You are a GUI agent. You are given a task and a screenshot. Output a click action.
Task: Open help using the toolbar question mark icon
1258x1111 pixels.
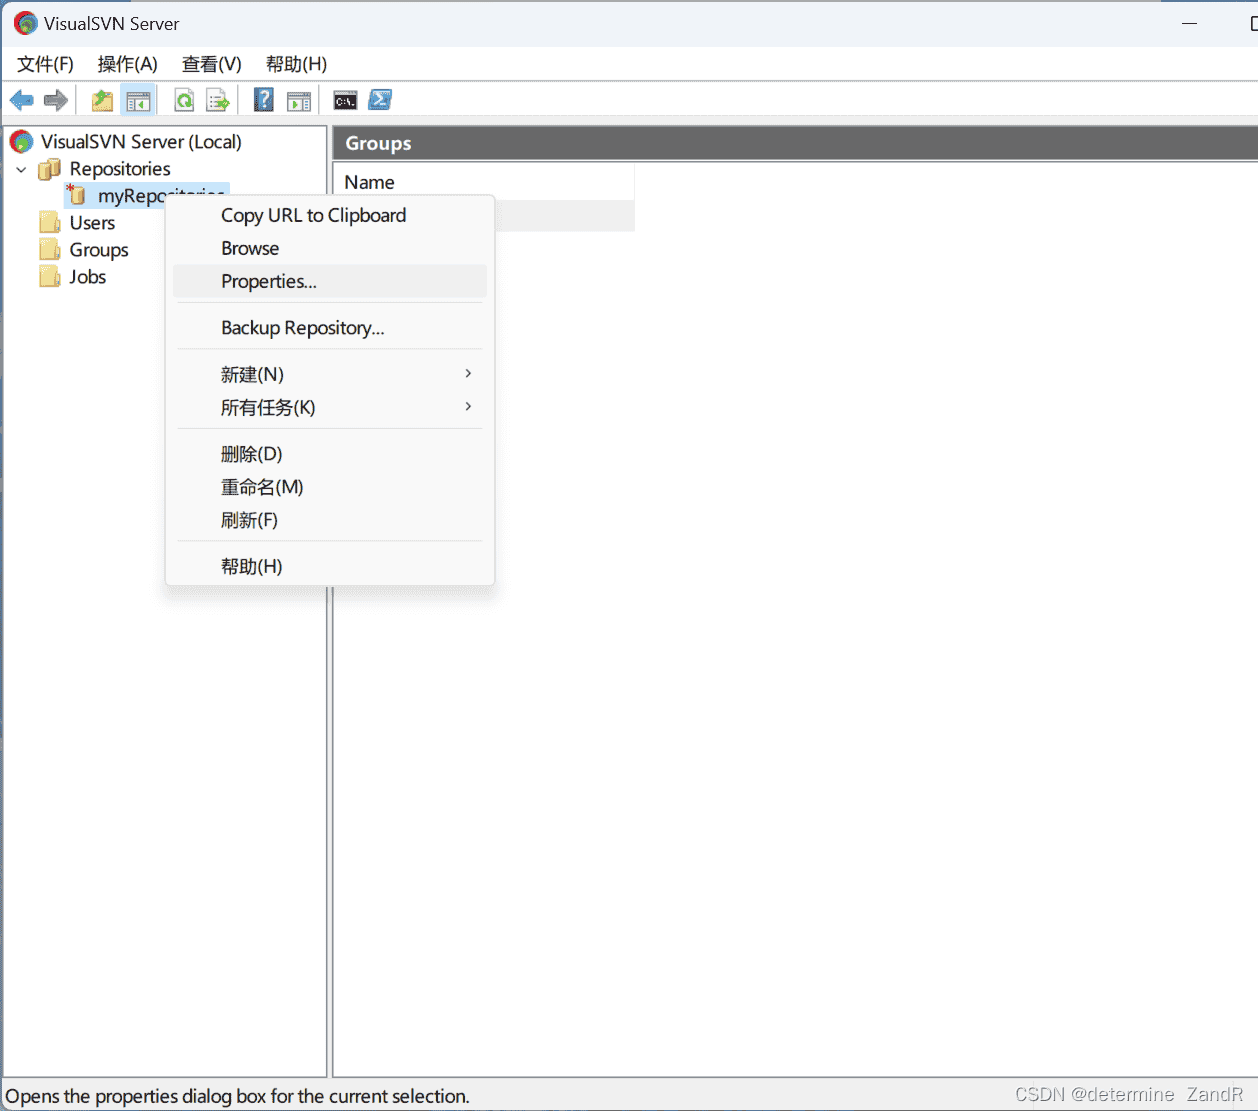262,100
